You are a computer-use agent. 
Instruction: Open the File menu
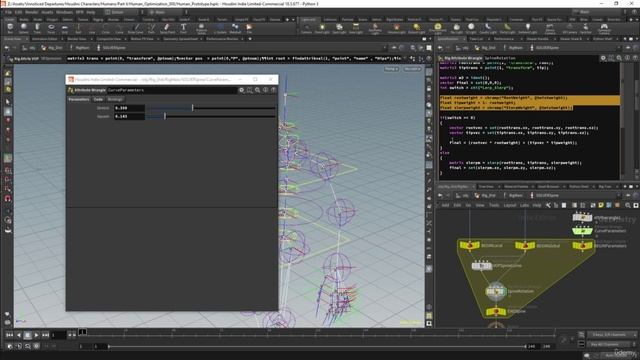pyautogui.click(x=8, y=12)
